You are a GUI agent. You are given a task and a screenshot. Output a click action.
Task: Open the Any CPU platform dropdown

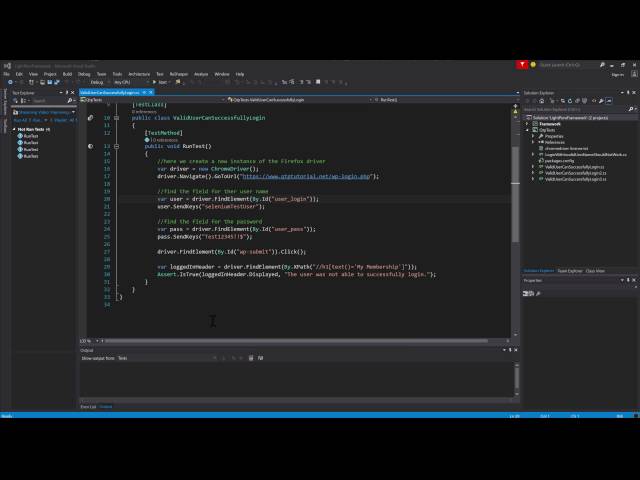(x=131, y=82)
